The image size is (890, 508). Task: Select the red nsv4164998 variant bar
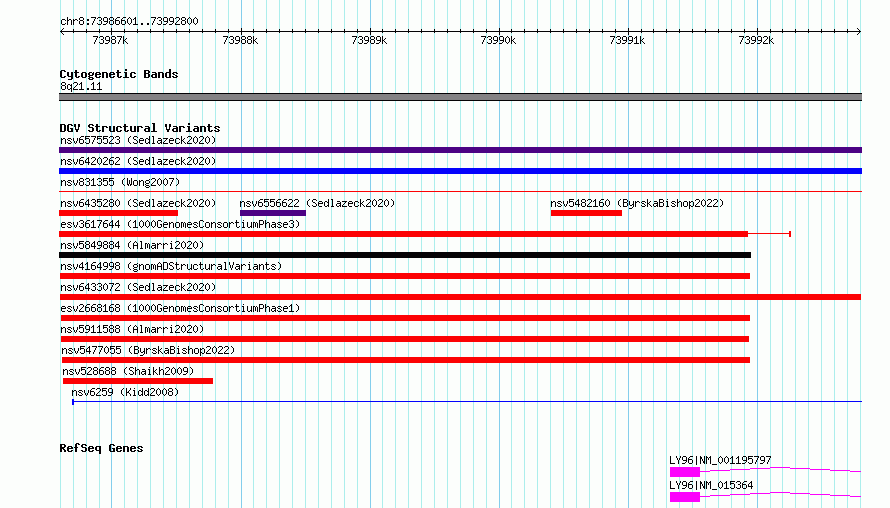[x=405, y=276]
